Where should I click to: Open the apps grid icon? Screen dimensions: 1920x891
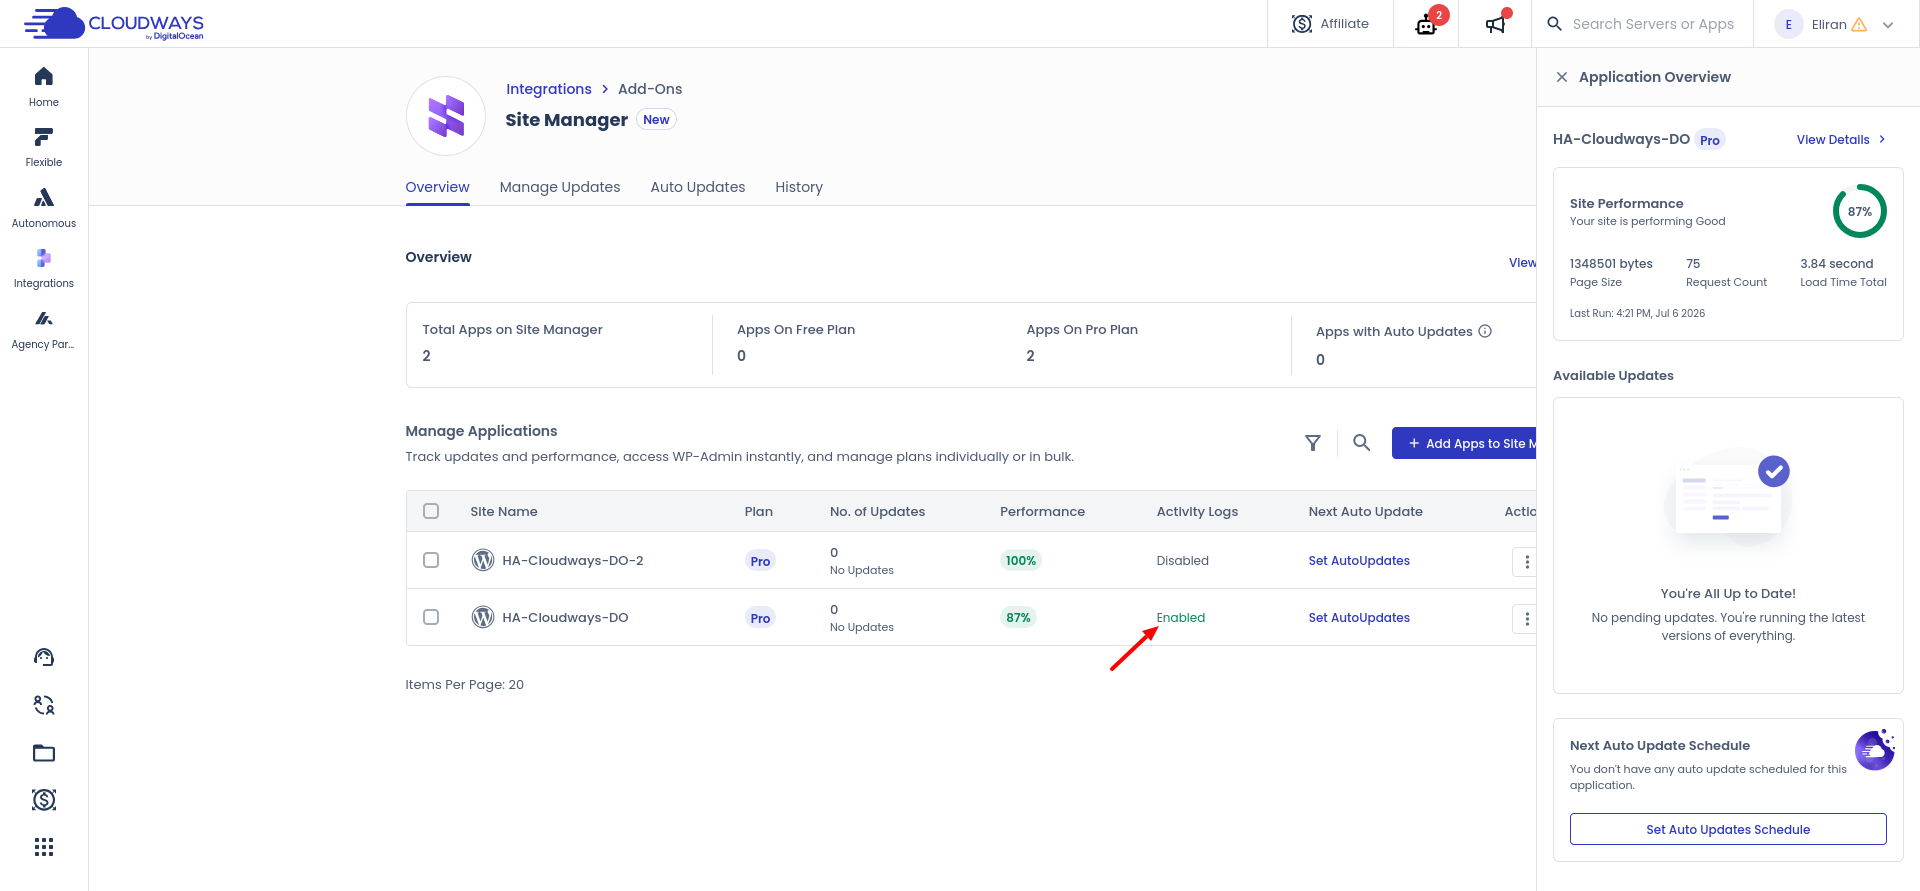(x=44, y=847)
